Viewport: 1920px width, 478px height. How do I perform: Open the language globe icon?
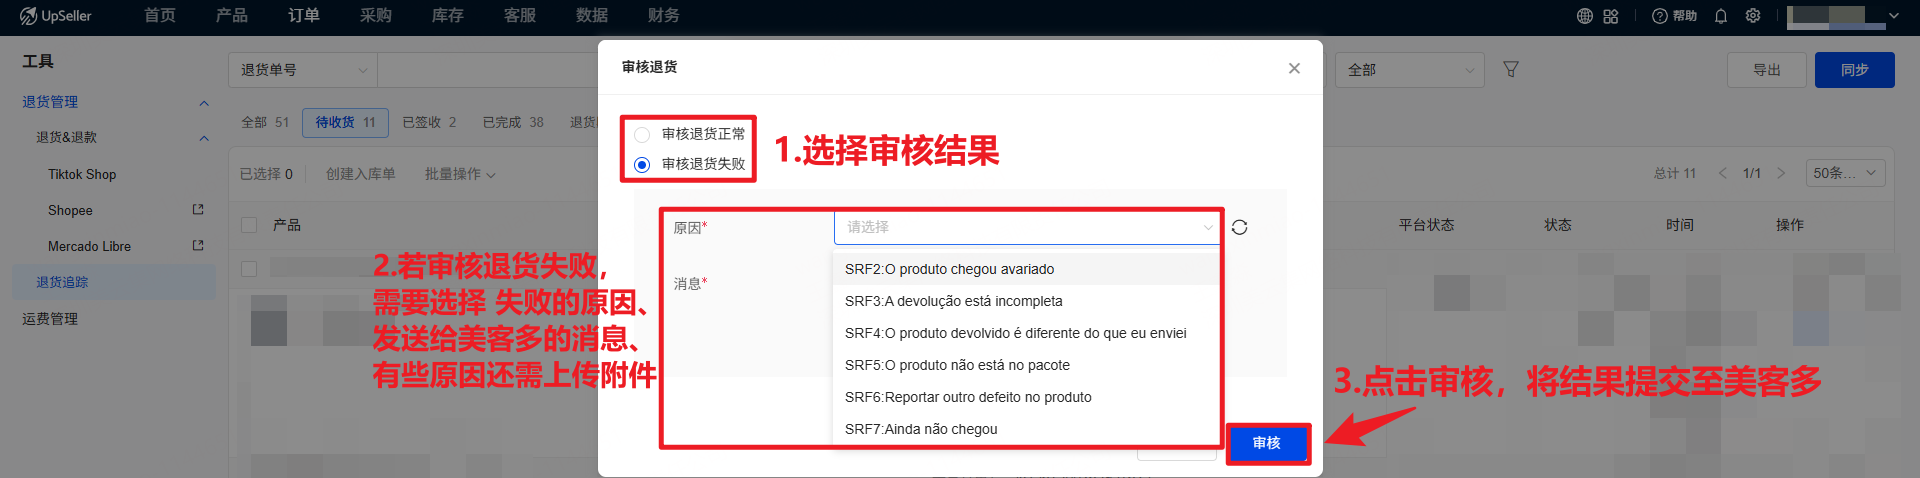point(1585,16)
